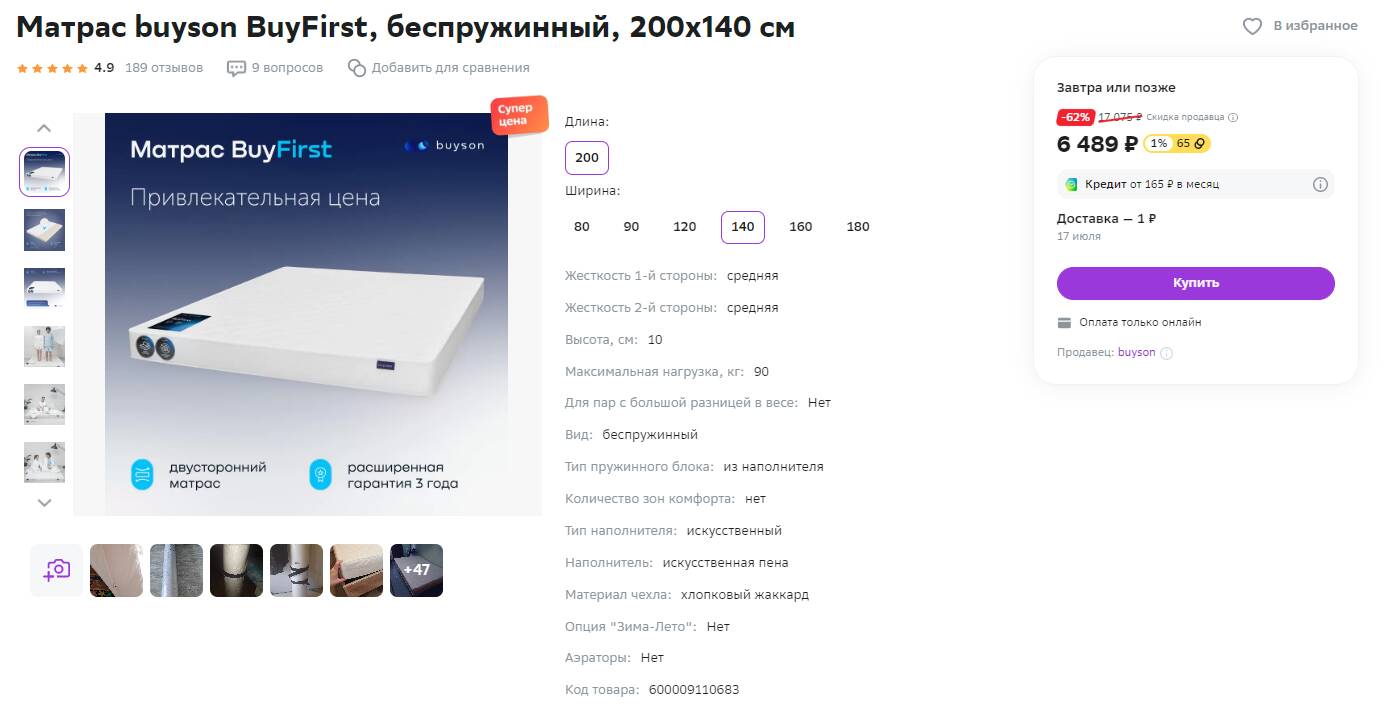This screenshot has height=711, width=1388.
Task: Click the camera add-photo icon
Action: coord(56,570)
